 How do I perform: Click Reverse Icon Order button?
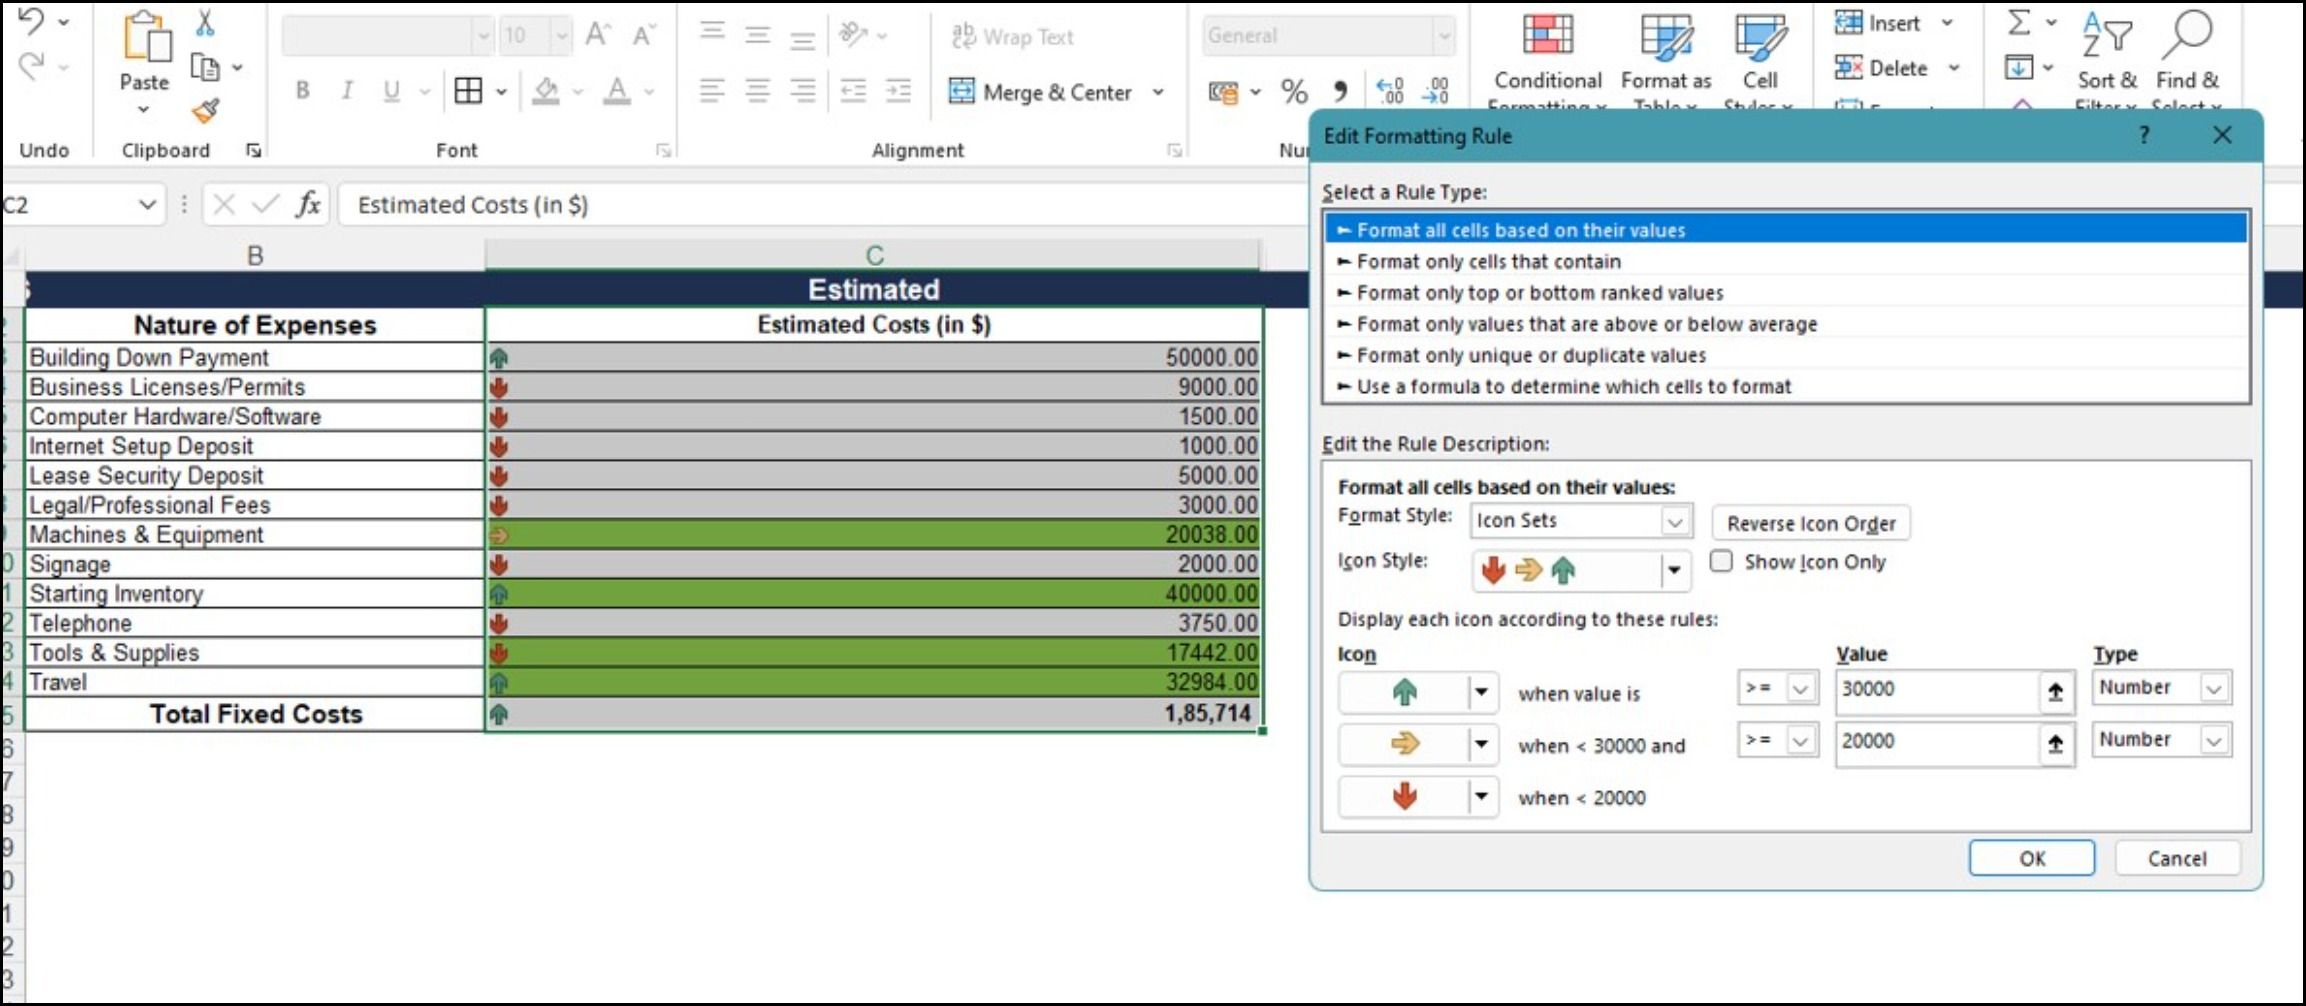pos(1811,523)
